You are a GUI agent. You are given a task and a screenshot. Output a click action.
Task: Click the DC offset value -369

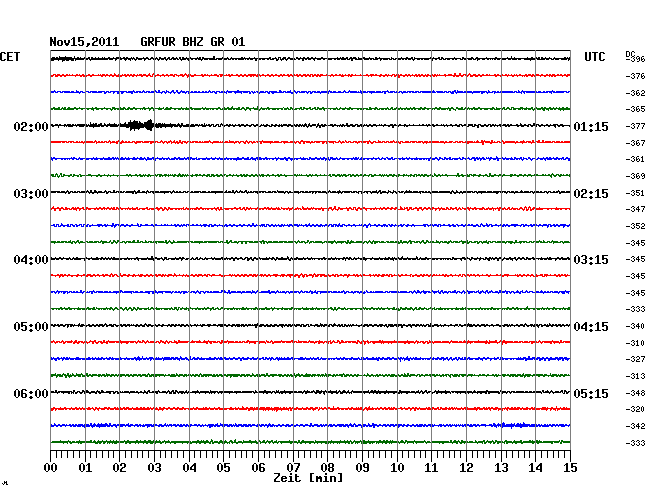(635, 176)
